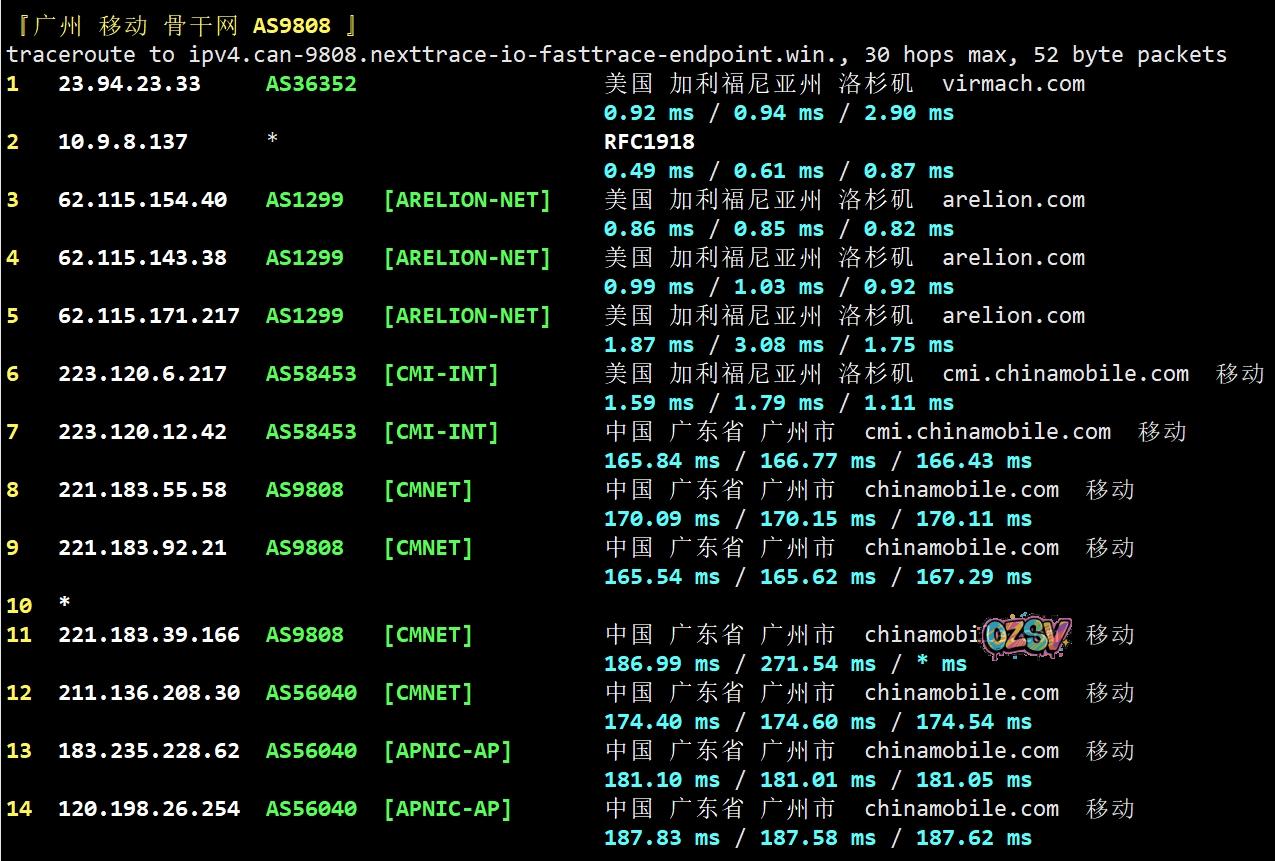Select the IP address 221.183.39.166
Viewport: 1275px width, 861px height.
[149, 635]
